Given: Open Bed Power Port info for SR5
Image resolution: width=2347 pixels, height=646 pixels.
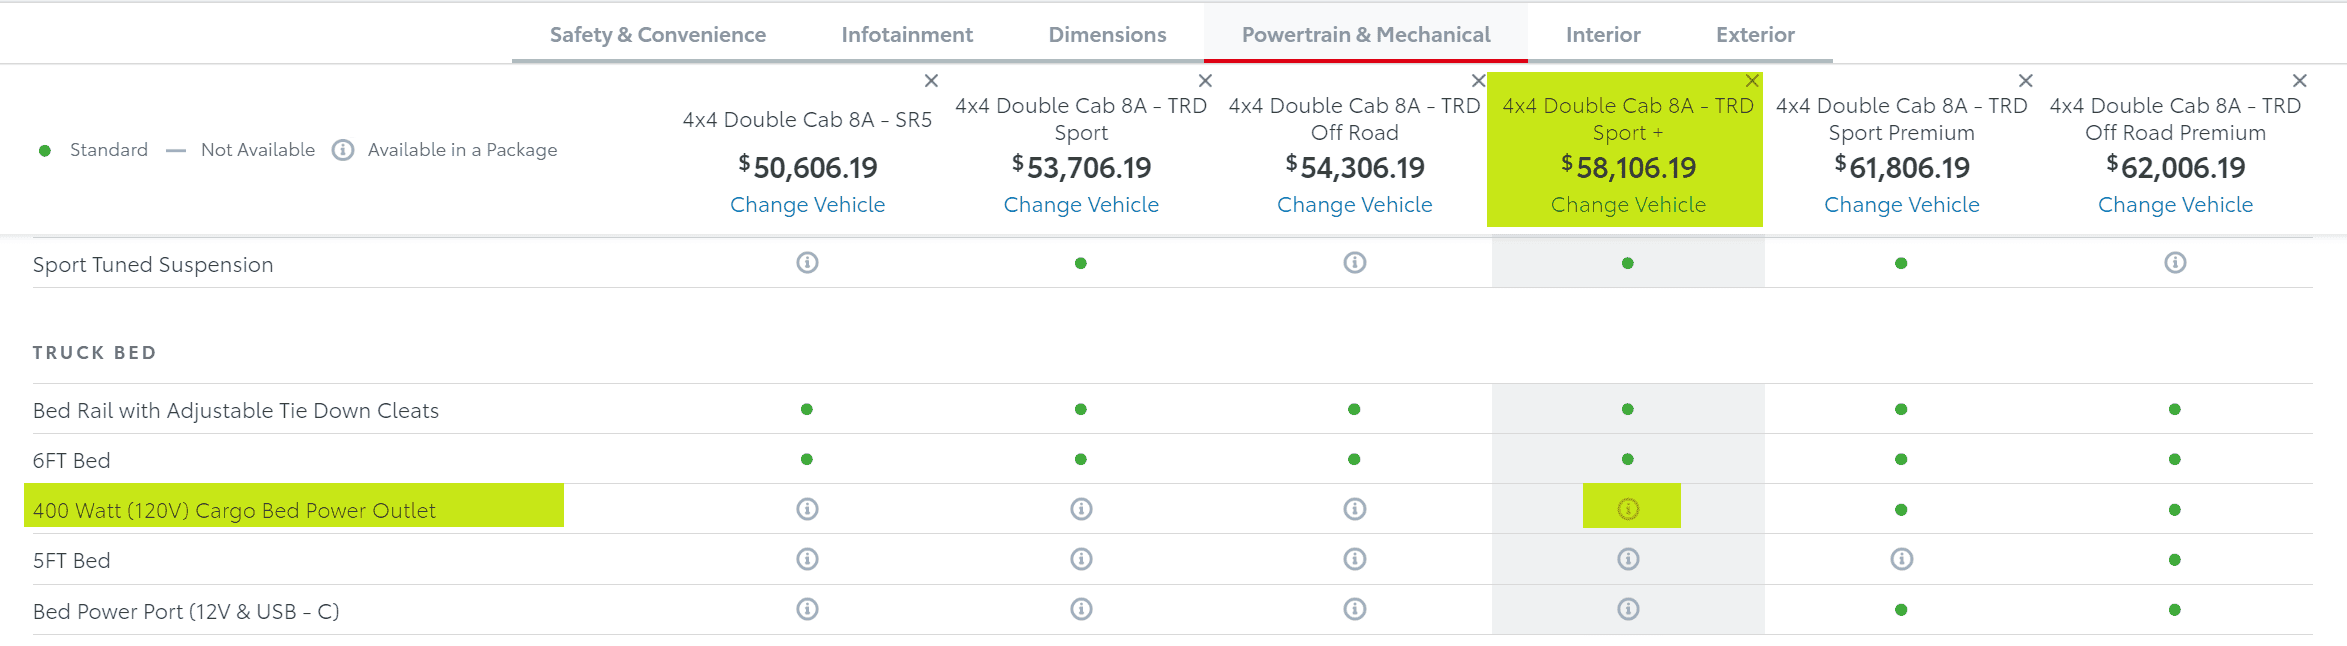Looking at the screenshot, I should 807,609.
